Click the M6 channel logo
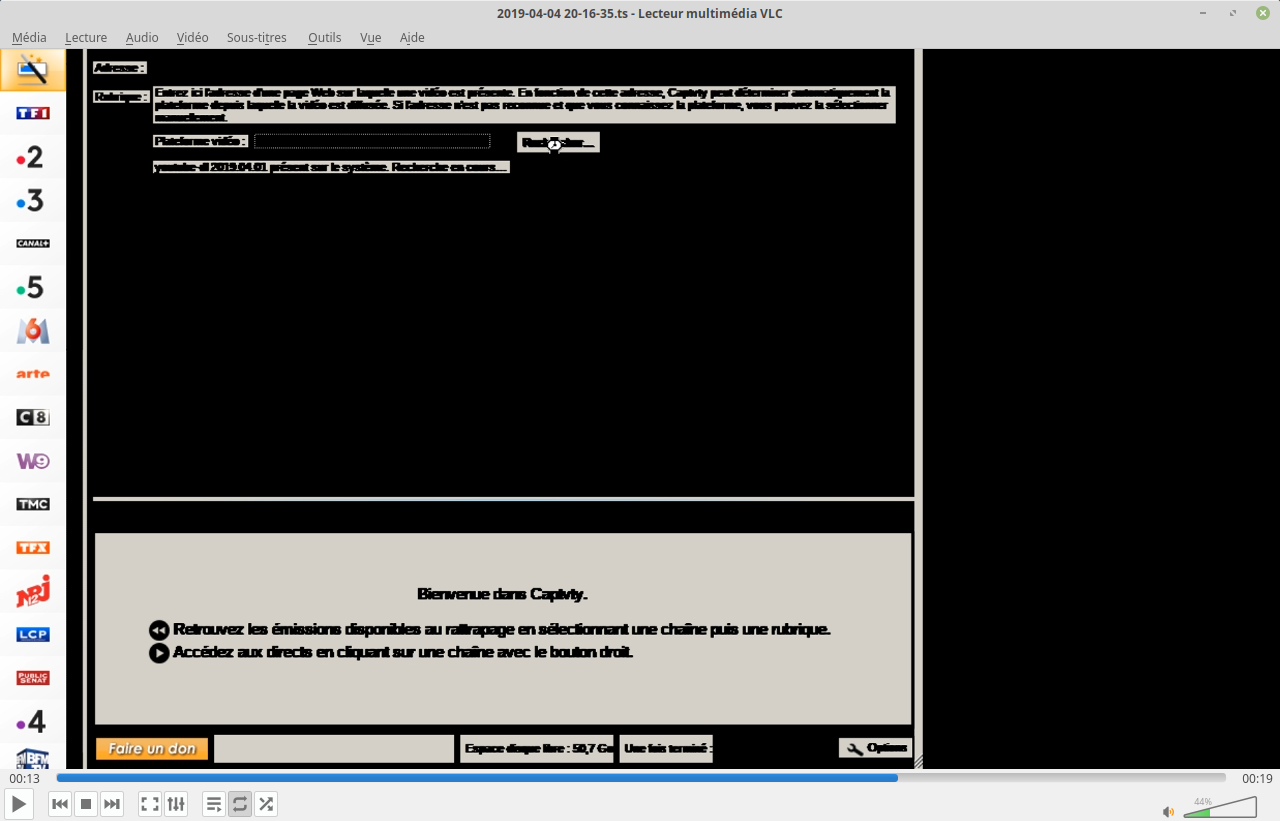Image resolution: width=1280 pixels, height=821 pixels. coord(32,330)
